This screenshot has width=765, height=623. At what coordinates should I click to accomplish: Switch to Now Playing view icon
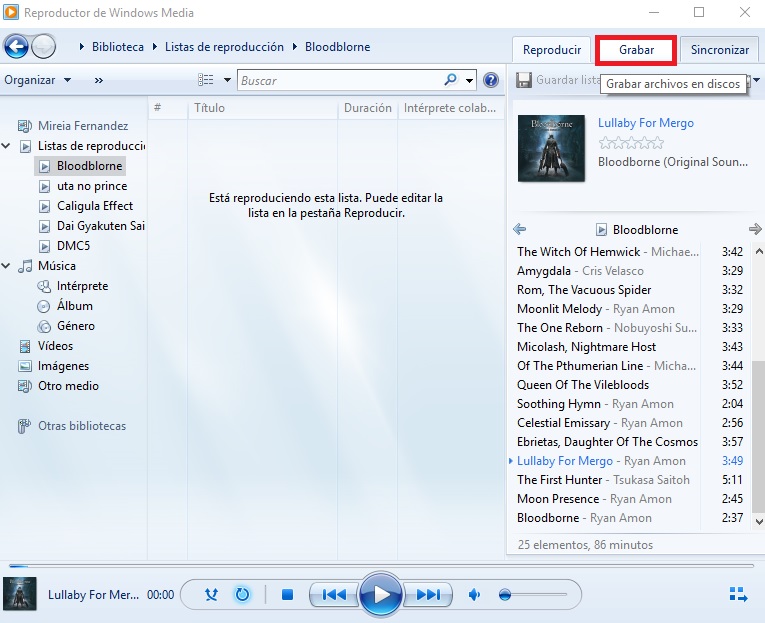click(738, 595)
